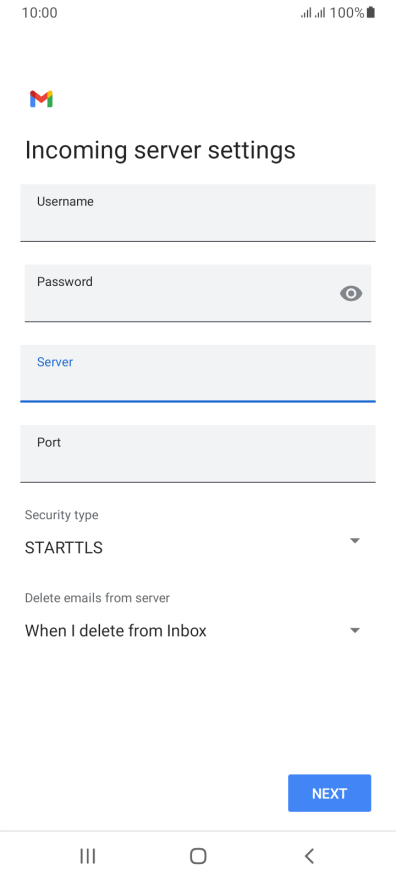Focus the Password input field
396x880 pixels.
pyautogui.click(x=198, y=293)
